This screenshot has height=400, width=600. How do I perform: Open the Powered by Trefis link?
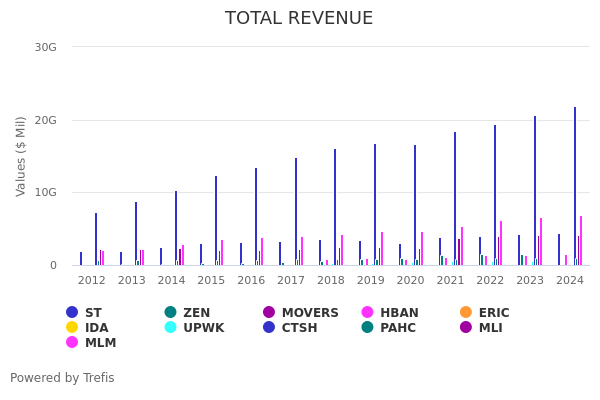click(62, 378)
